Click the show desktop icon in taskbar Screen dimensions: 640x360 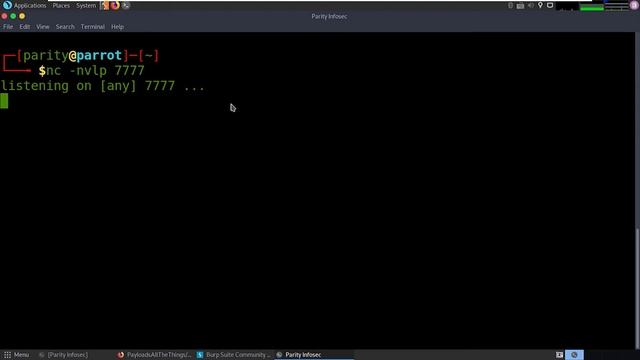pos(559,355)
